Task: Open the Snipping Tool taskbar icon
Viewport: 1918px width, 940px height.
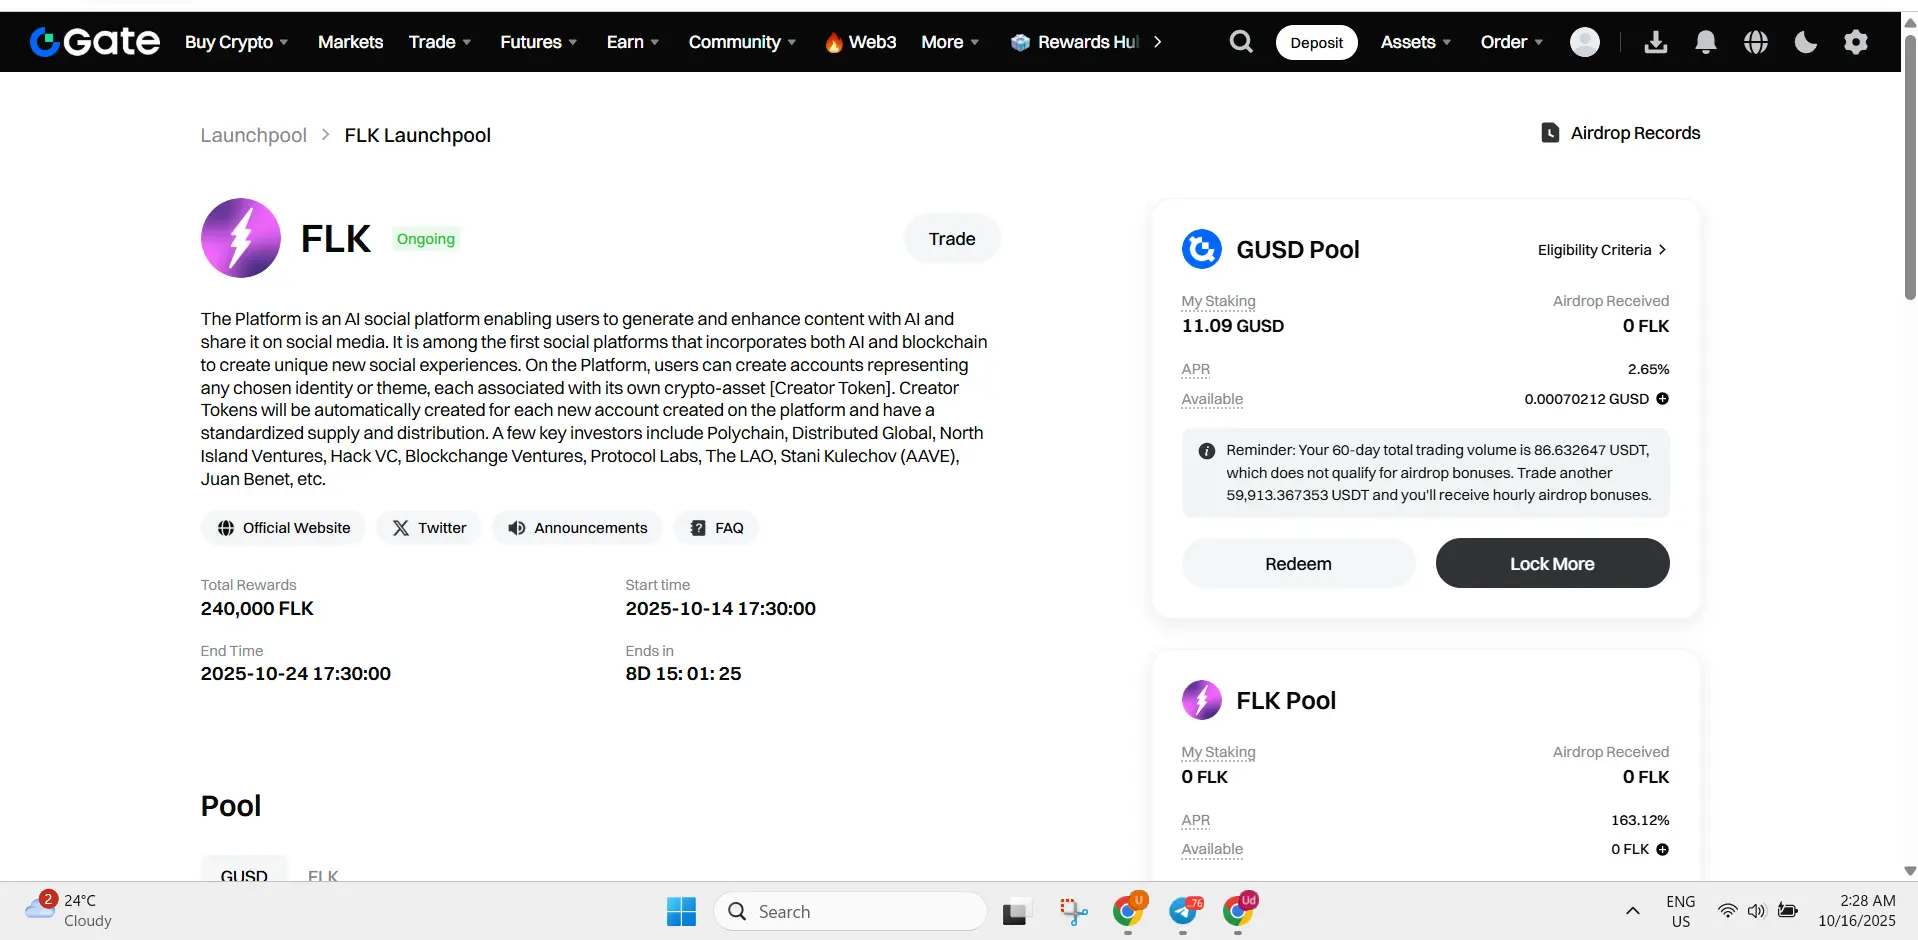Action: click(1073, 911)
